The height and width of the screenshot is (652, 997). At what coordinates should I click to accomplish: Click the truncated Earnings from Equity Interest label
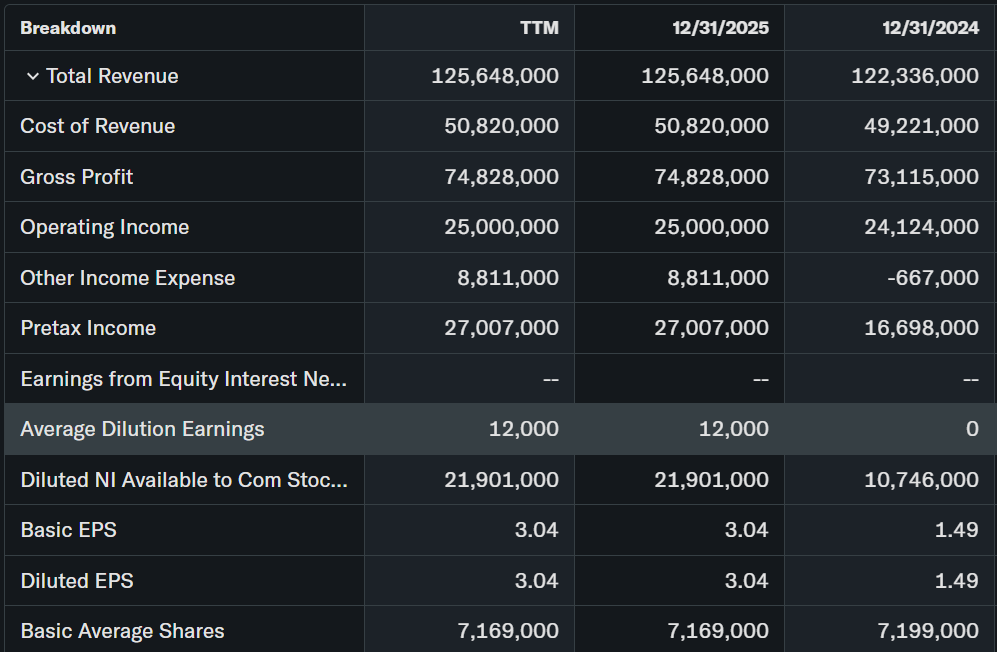184,379
